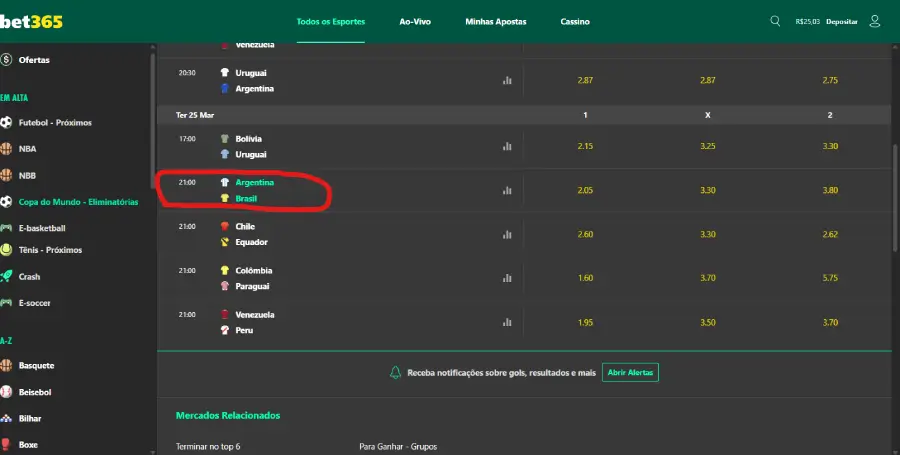Click the gamepad icon beside E-soccer
This screenshot has height=455, width=900.
click(6, 302)
